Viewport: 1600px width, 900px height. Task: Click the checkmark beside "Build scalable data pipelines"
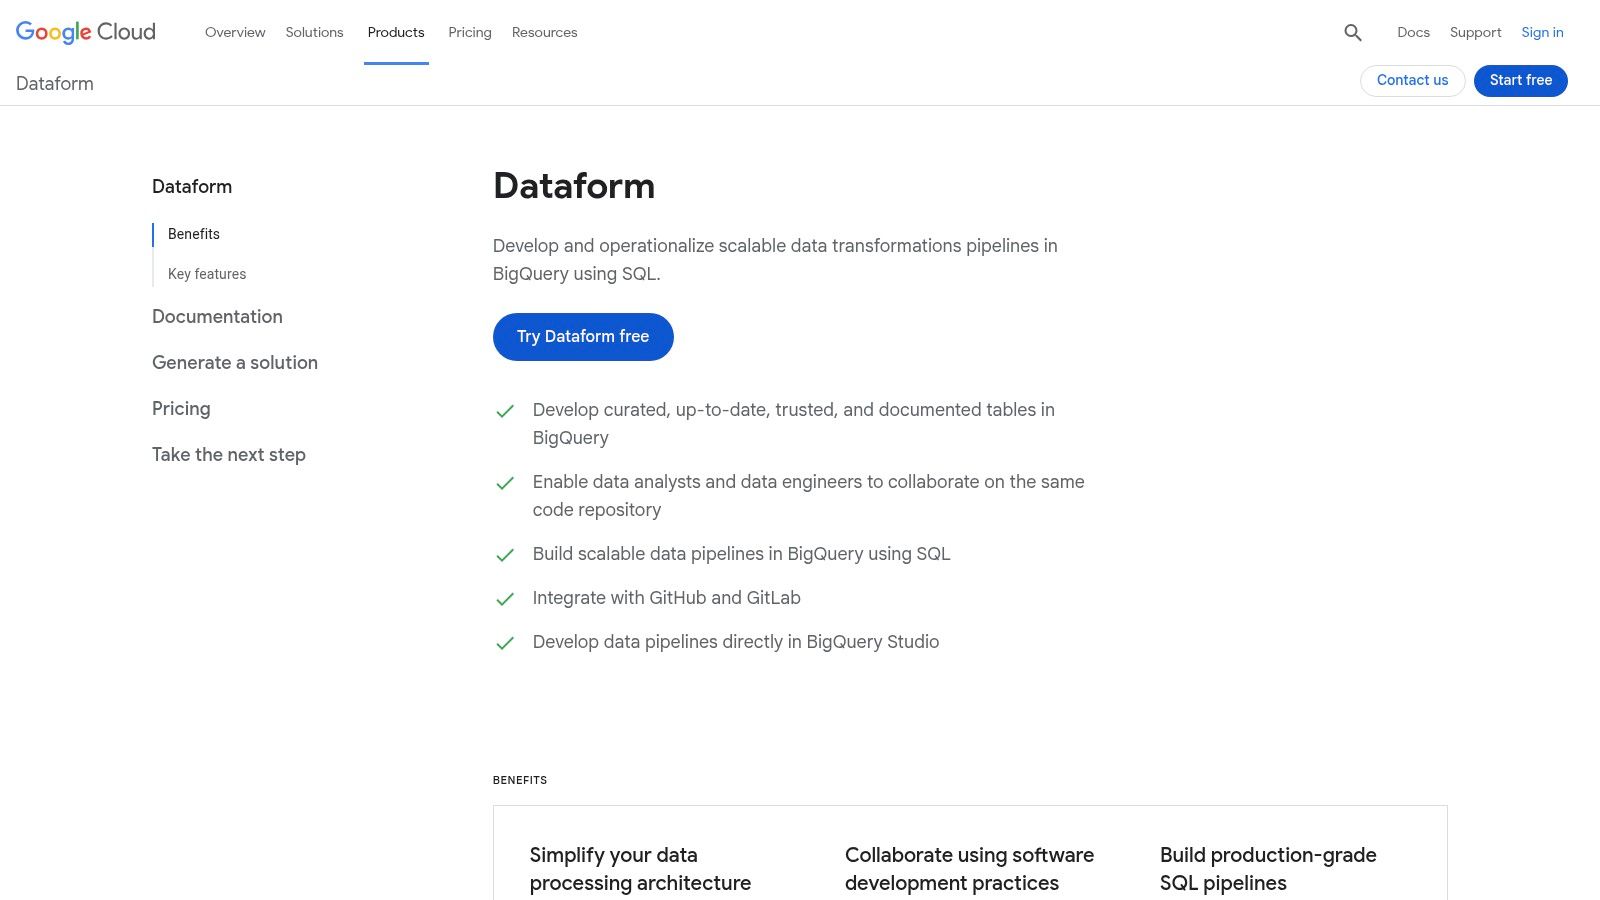pyautogui.click(x=505, y=554)
